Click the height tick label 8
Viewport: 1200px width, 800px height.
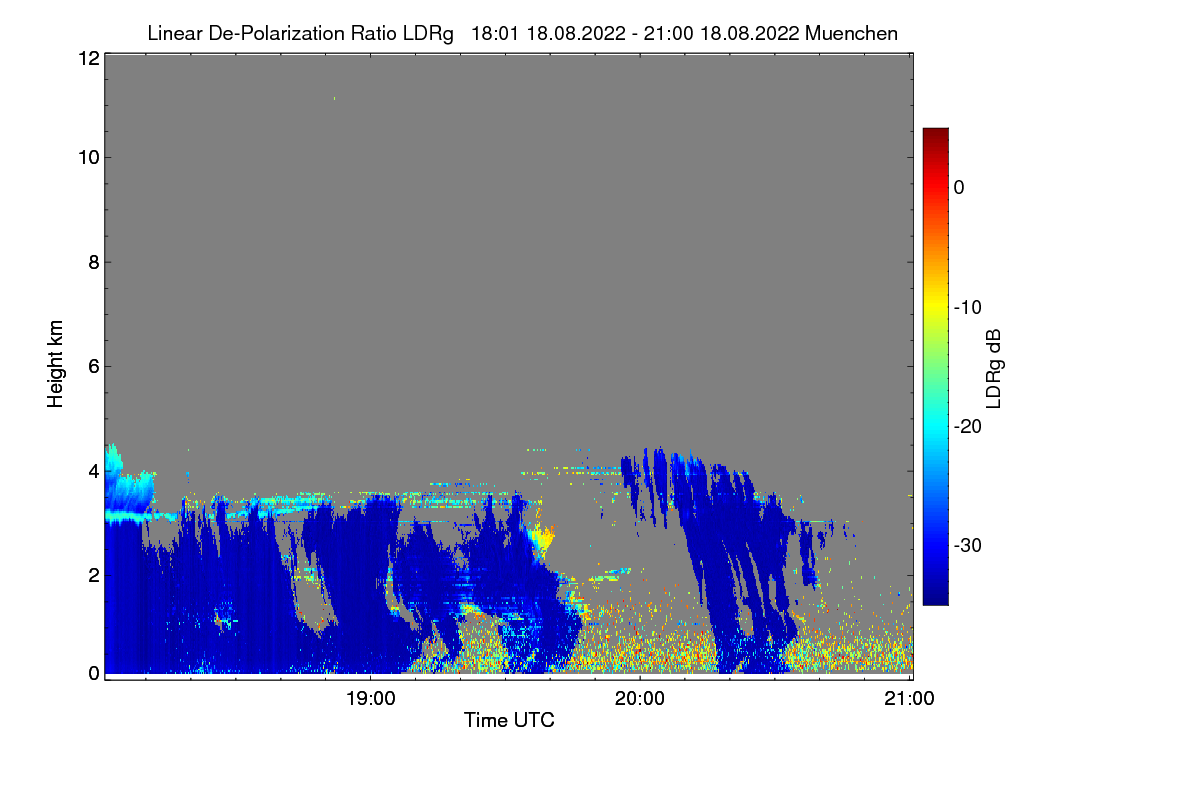tap(93, 263)
